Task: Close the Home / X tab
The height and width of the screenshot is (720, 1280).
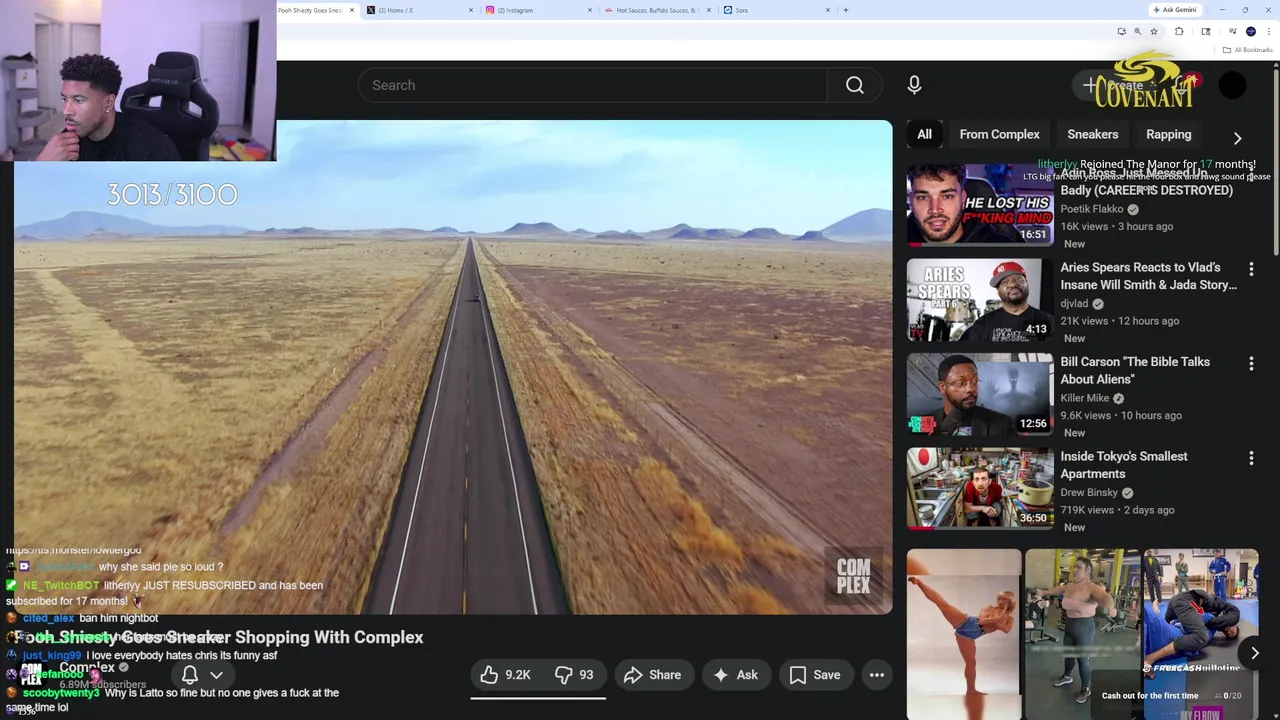Action: click(471, 10)
